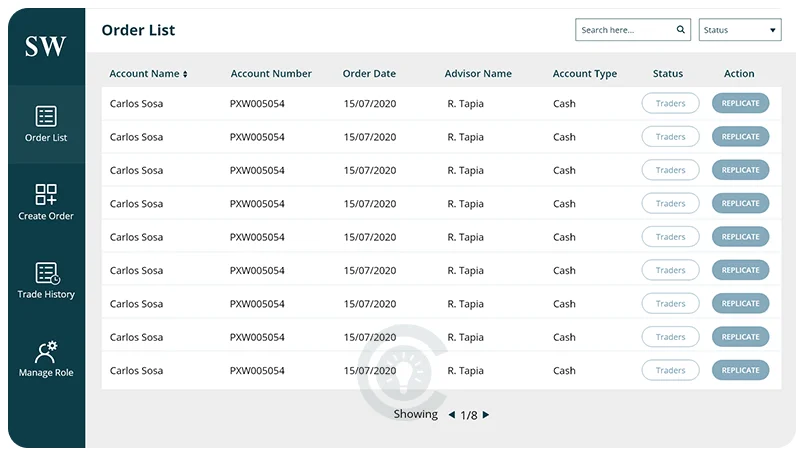804x456 pixels.
Task: Click the magnifier search icon
Action: coord(680,29)
